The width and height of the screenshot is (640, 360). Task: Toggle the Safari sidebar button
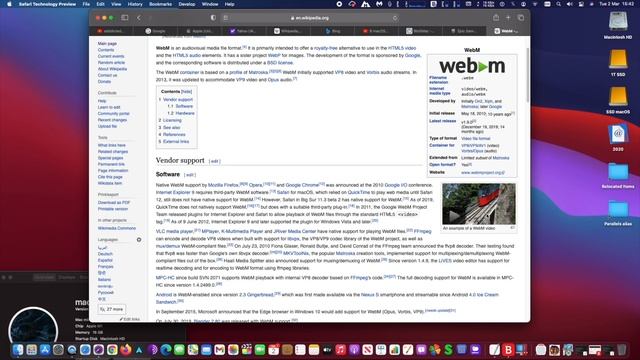(125, 18)
